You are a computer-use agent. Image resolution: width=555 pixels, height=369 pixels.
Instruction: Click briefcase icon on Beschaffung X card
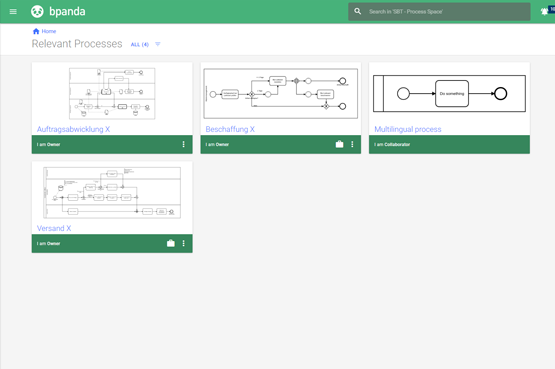pyautogui.click(x=339, y=144)
